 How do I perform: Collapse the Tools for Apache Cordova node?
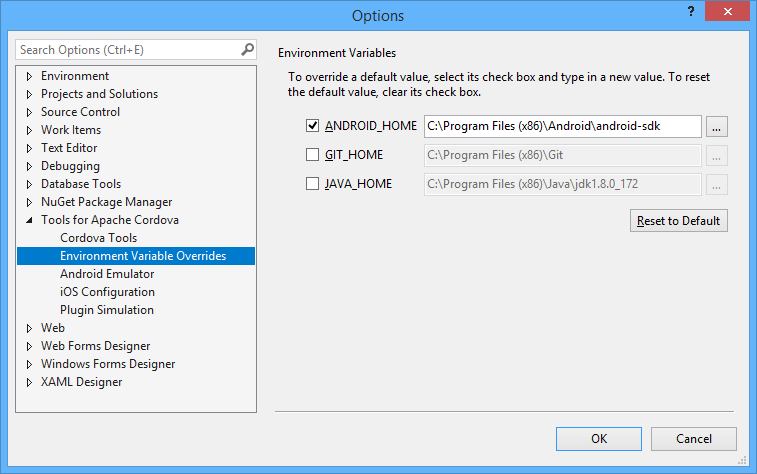(29, 220)
